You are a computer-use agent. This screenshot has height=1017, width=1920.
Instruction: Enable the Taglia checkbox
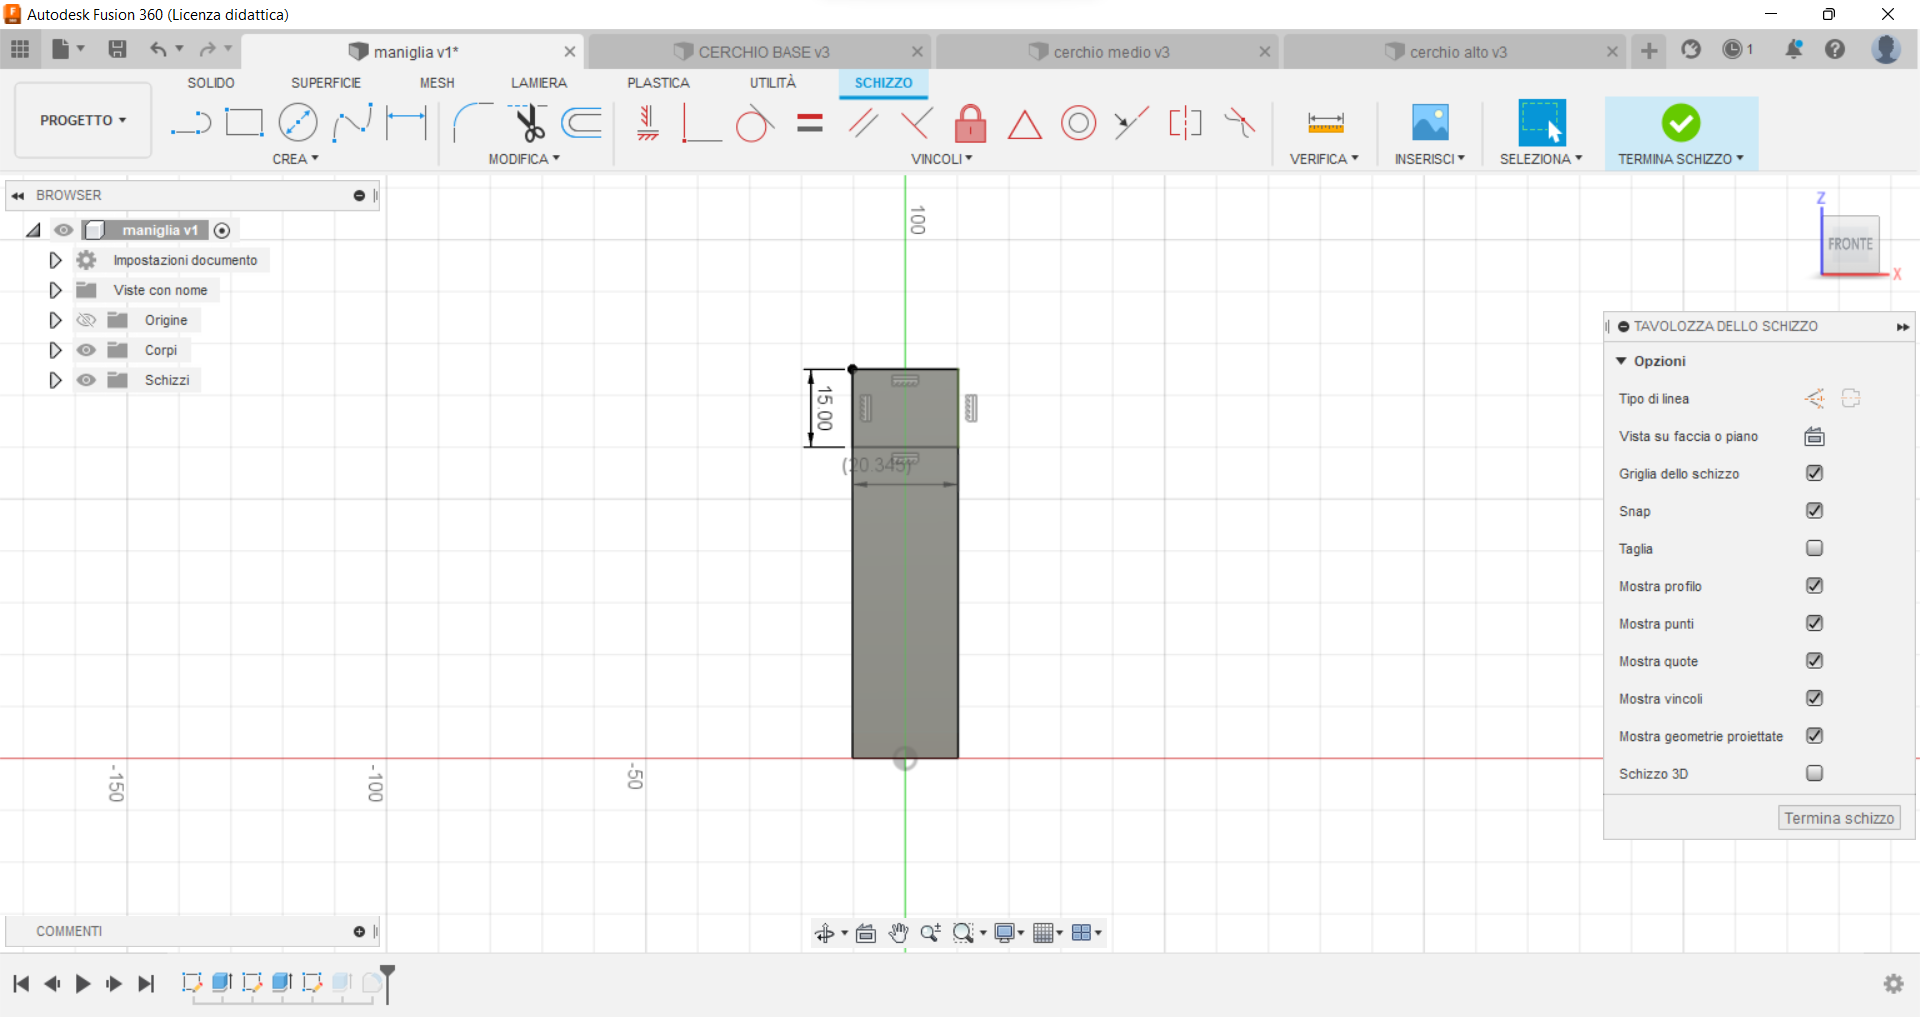[x=1814, y=548]
